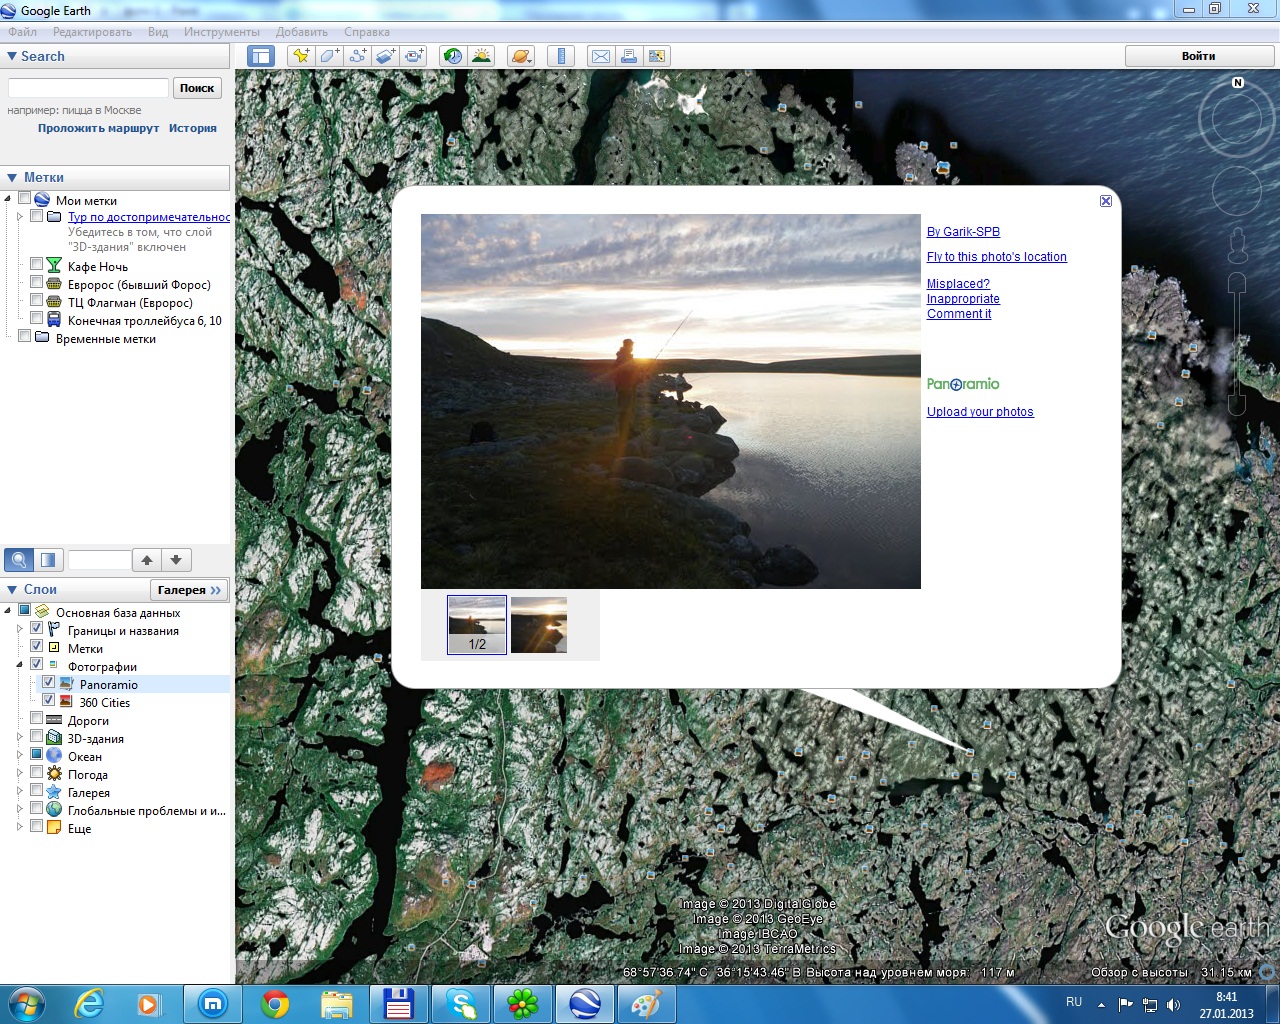
Task: Collapse the Фотографии layer node
Action: (x=20, y=665)
